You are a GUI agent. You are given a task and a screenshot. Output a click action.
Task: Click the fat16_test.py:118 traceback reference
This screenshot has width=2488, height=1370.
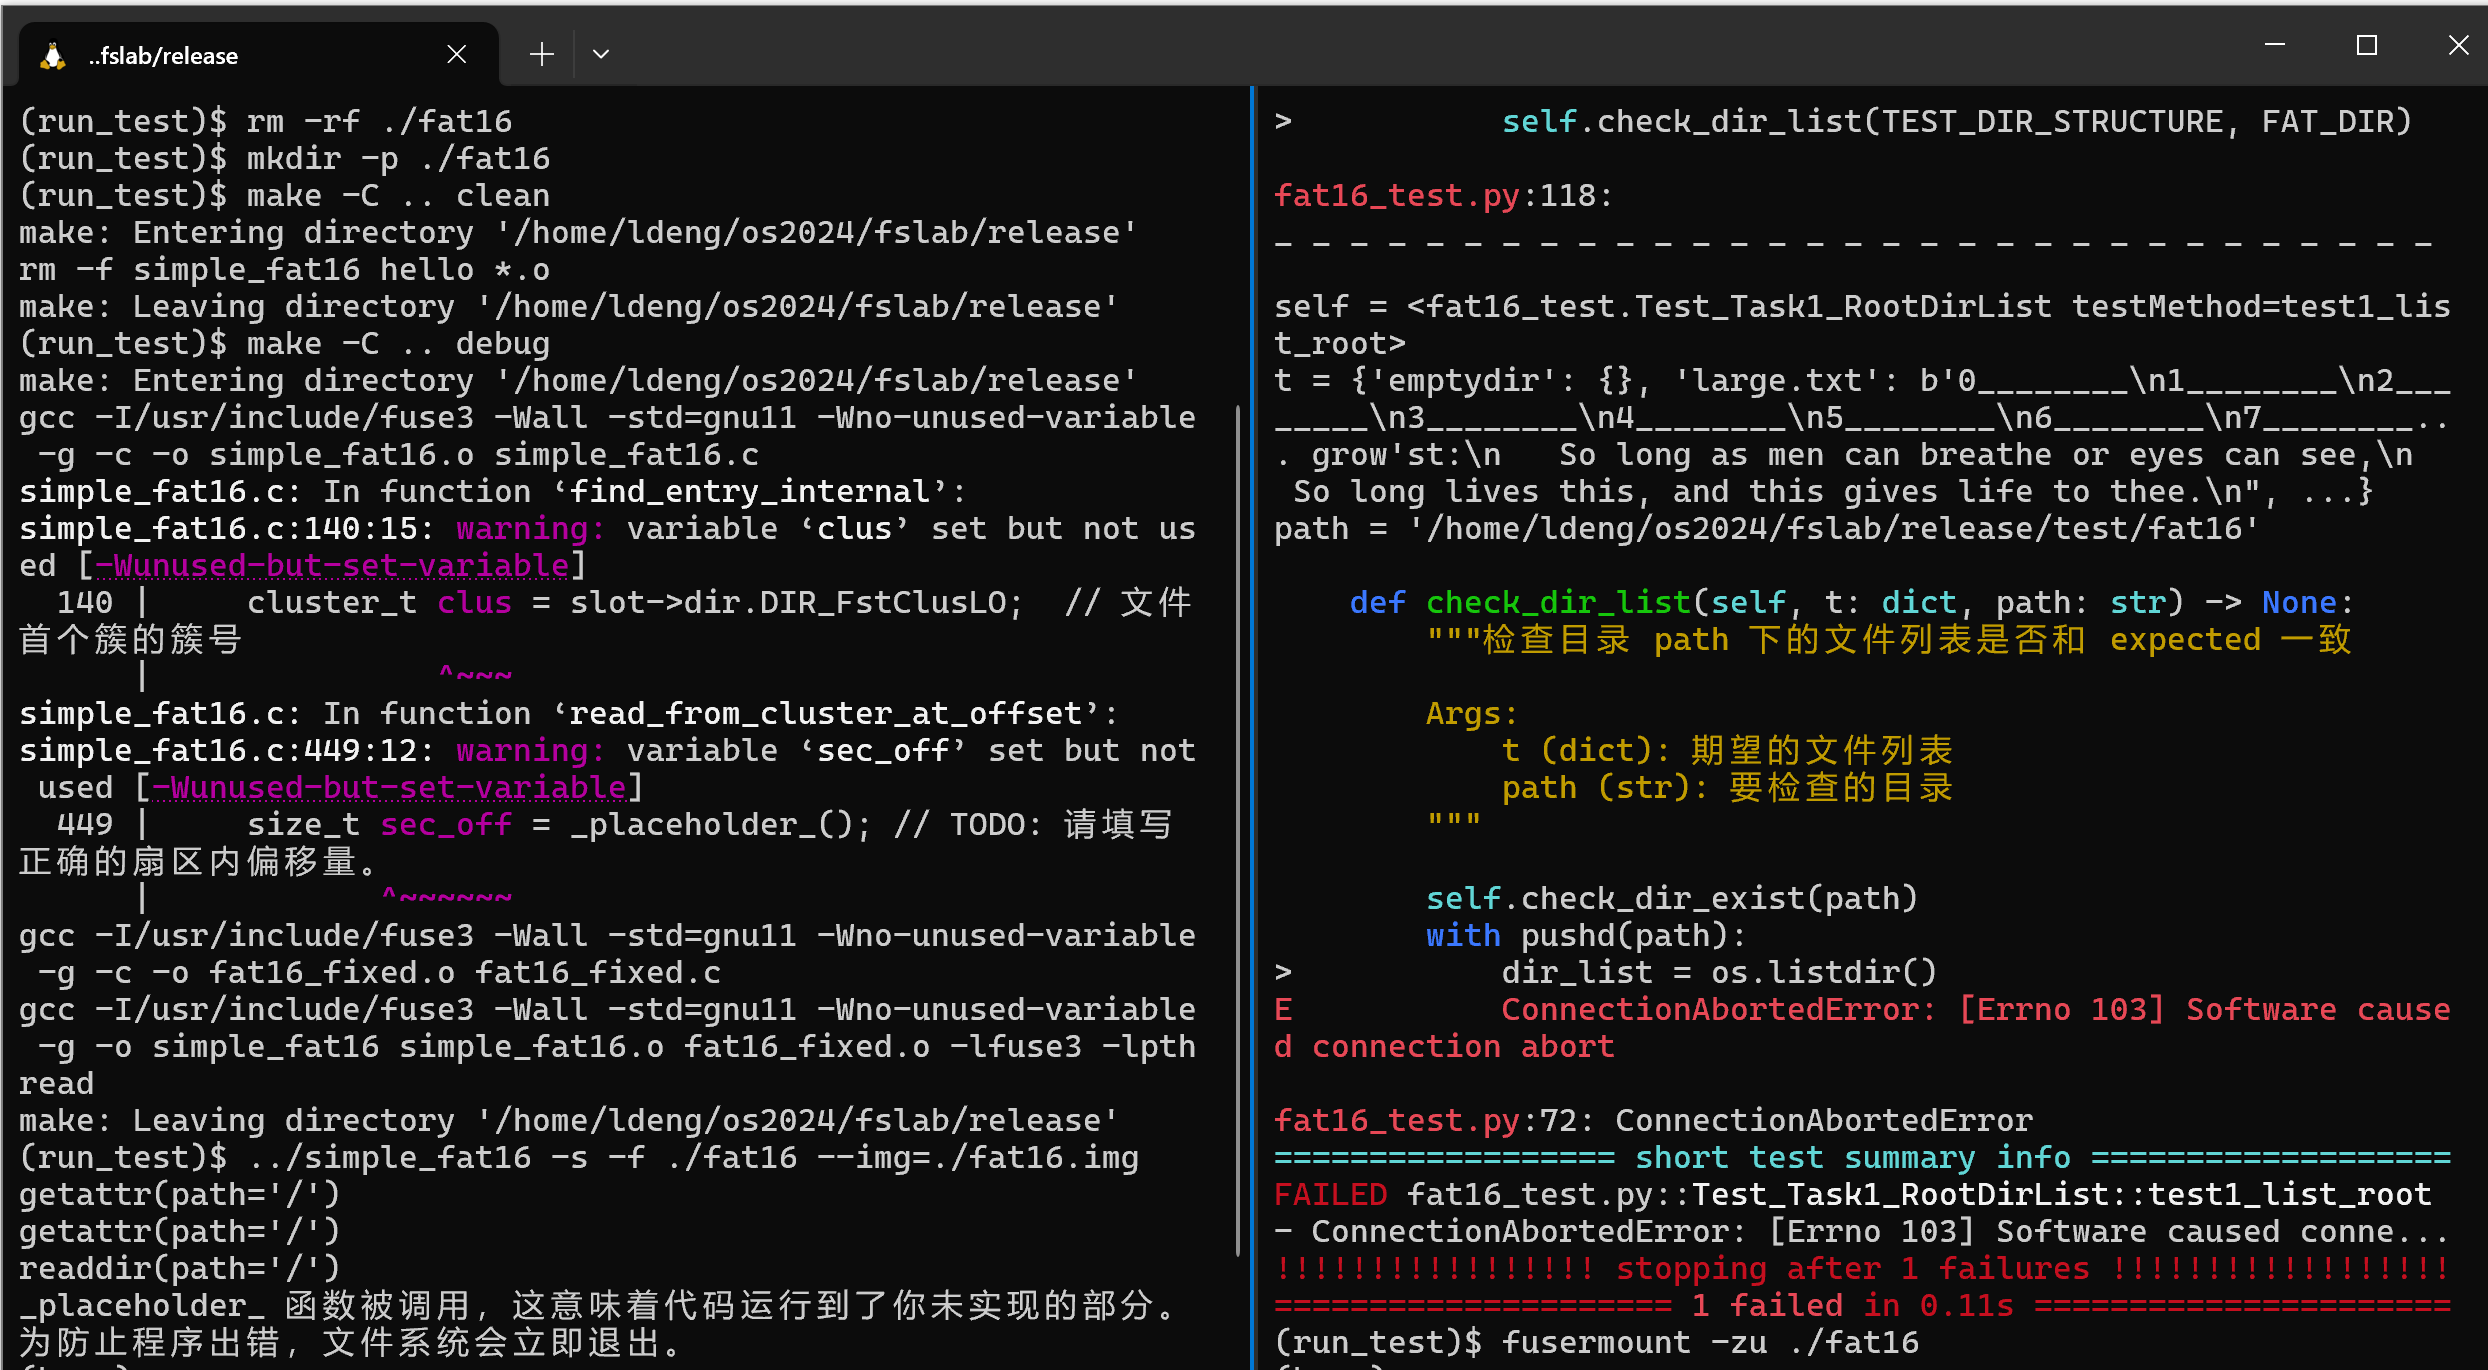coord(1440,196)
